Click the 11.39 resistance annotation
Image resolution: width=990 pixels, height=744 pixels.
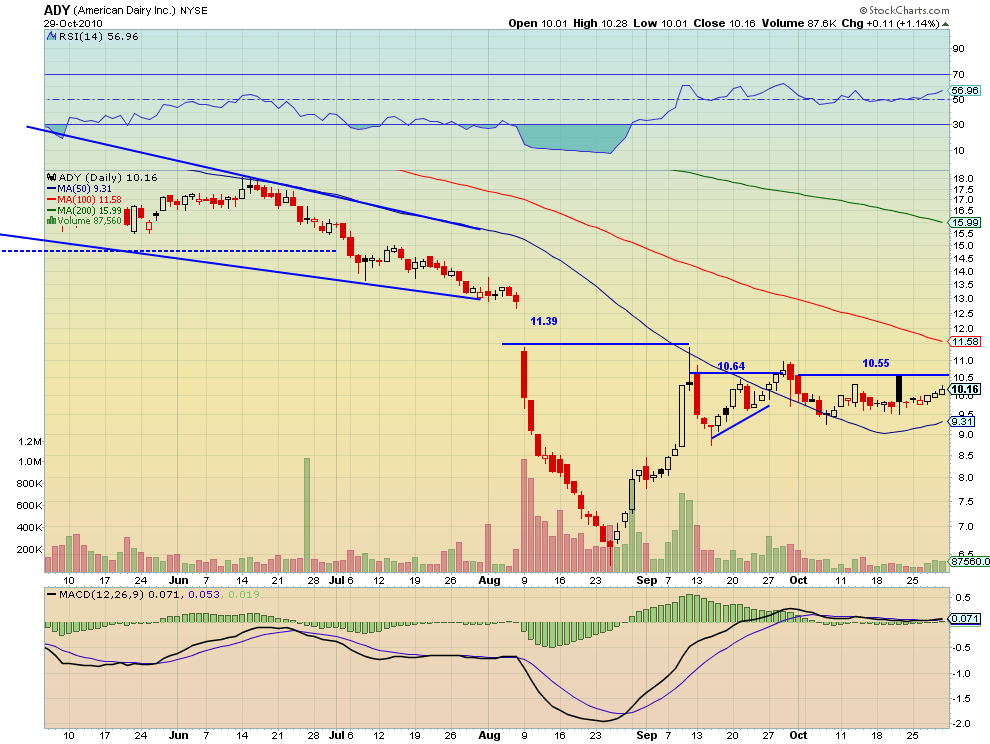[544, 321]
